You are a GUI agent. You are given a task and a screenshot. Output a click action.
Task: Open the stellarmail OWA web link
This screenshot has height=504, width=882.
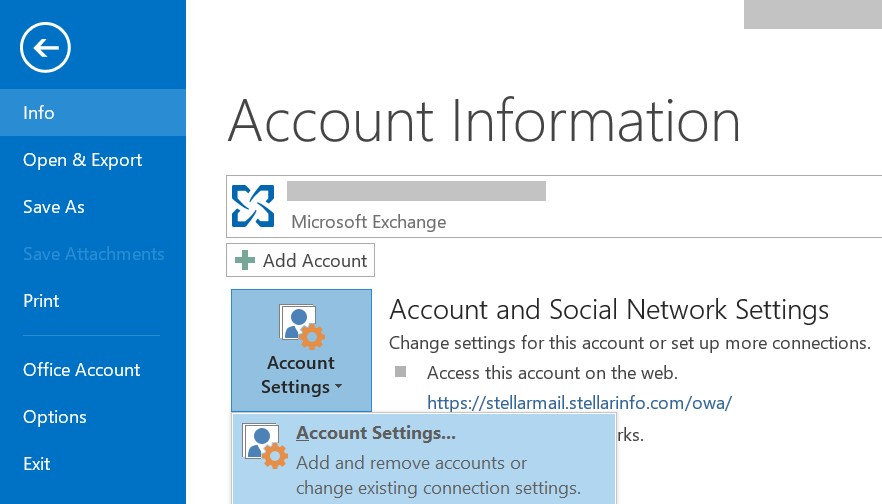[579, 403]
